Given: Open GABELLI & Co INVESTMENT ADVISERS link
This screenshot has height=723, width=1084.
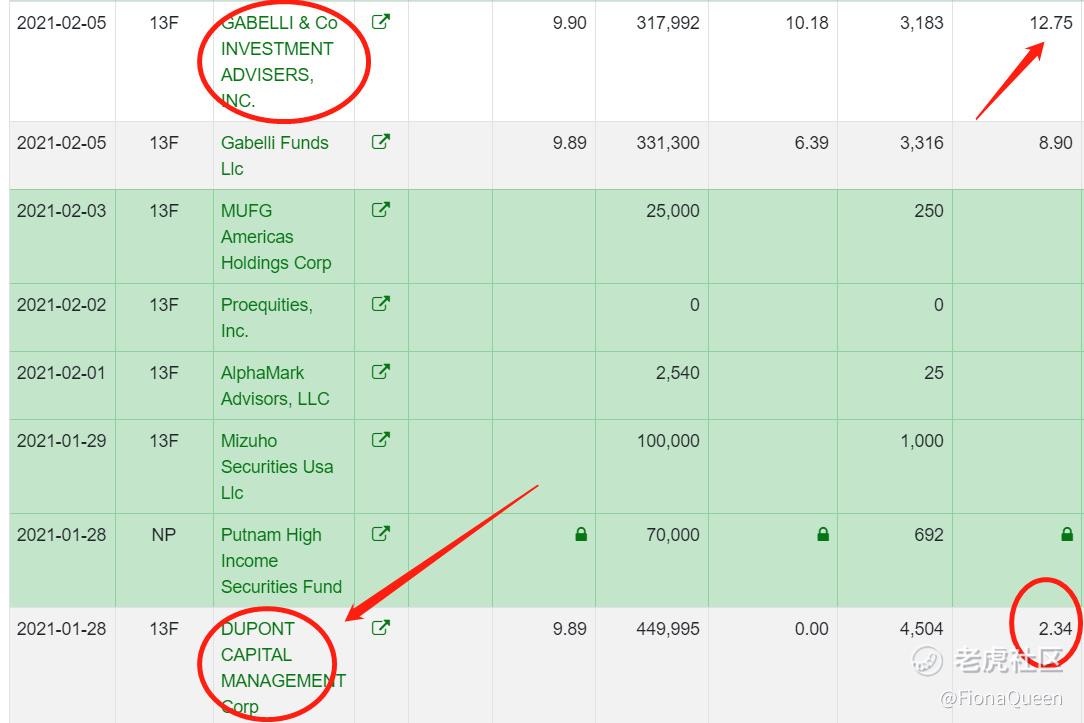Looking at the screenshot, I should coord(279,62).
